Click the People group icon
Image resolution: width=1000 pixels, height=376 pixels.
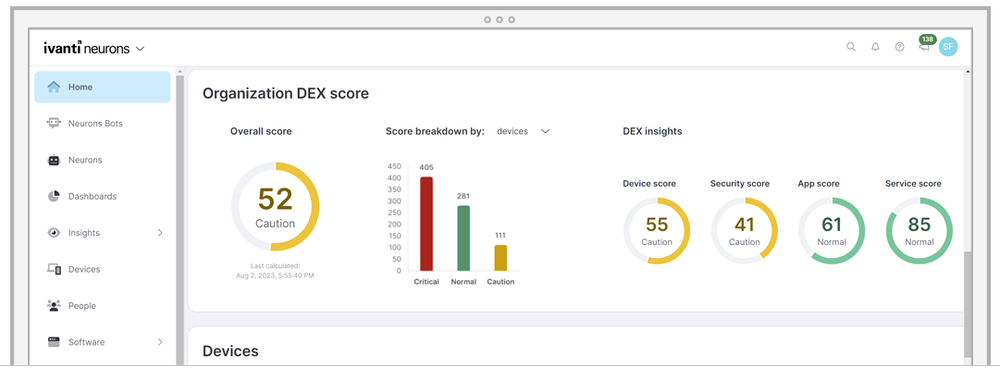(x=54, y=305)
